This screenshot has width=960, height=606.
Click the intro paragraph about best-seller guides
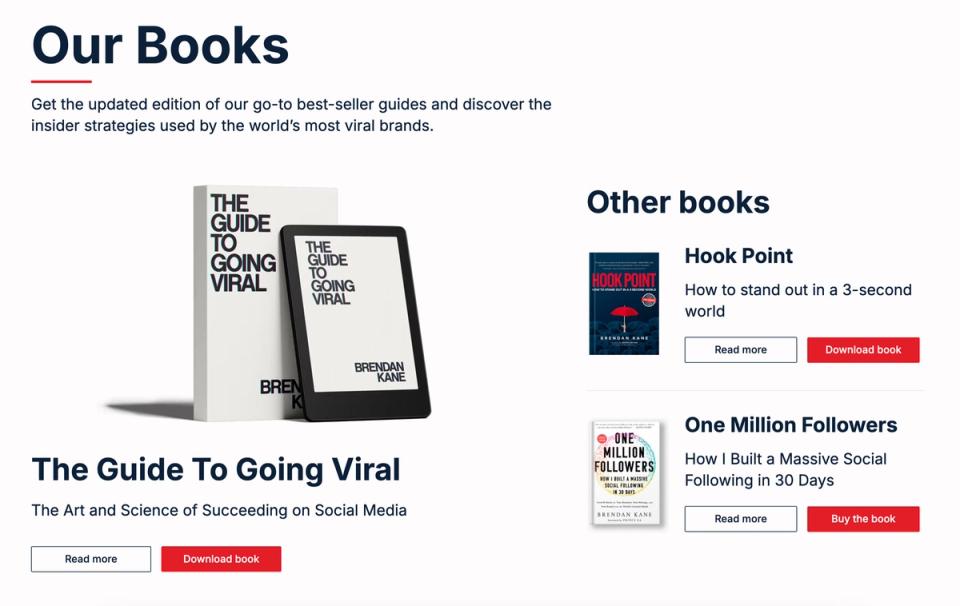(291, 114)
